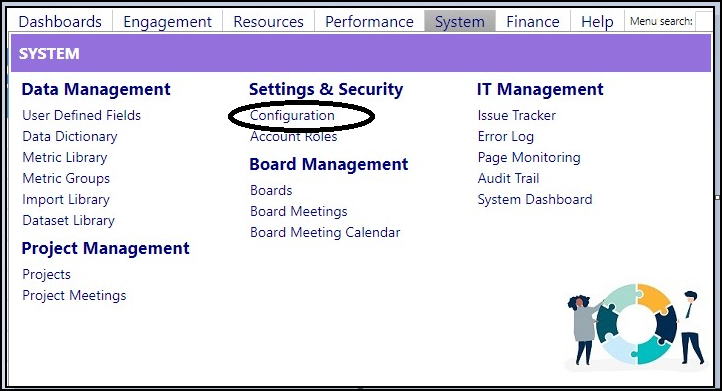This screenshot has height=391, width=722.
Task: View the Audit Trail
Action: [x=508, y=178]
